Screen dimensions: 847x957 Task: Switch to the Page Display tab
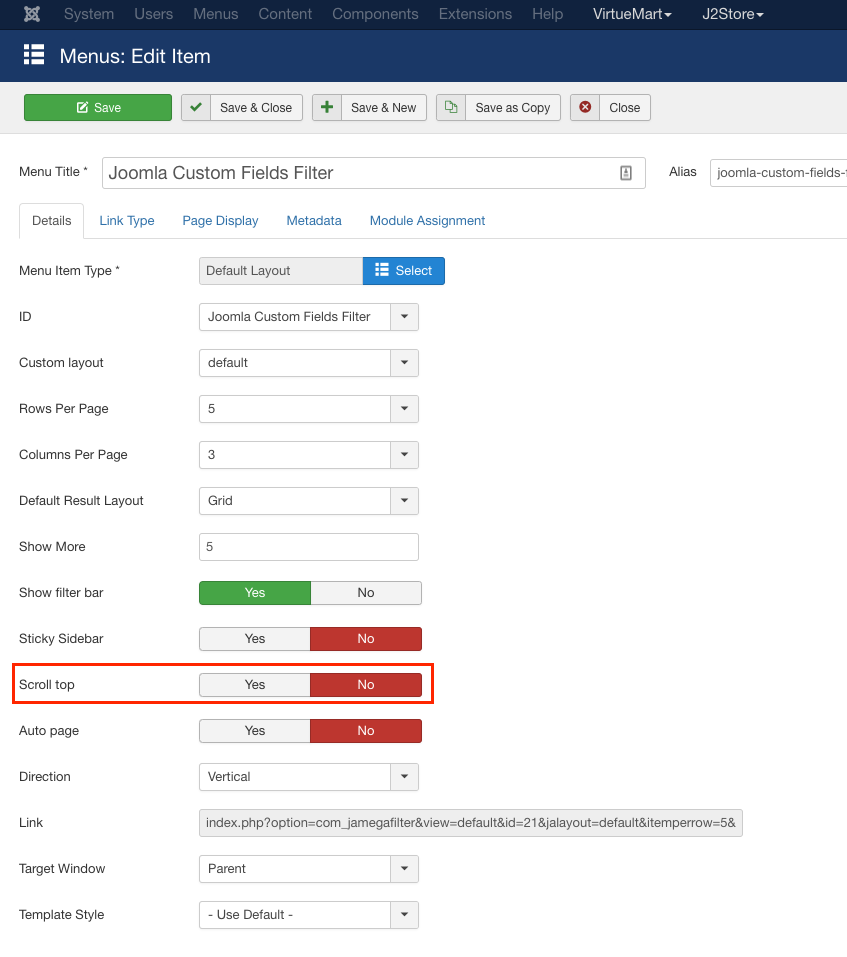(220, 221)
